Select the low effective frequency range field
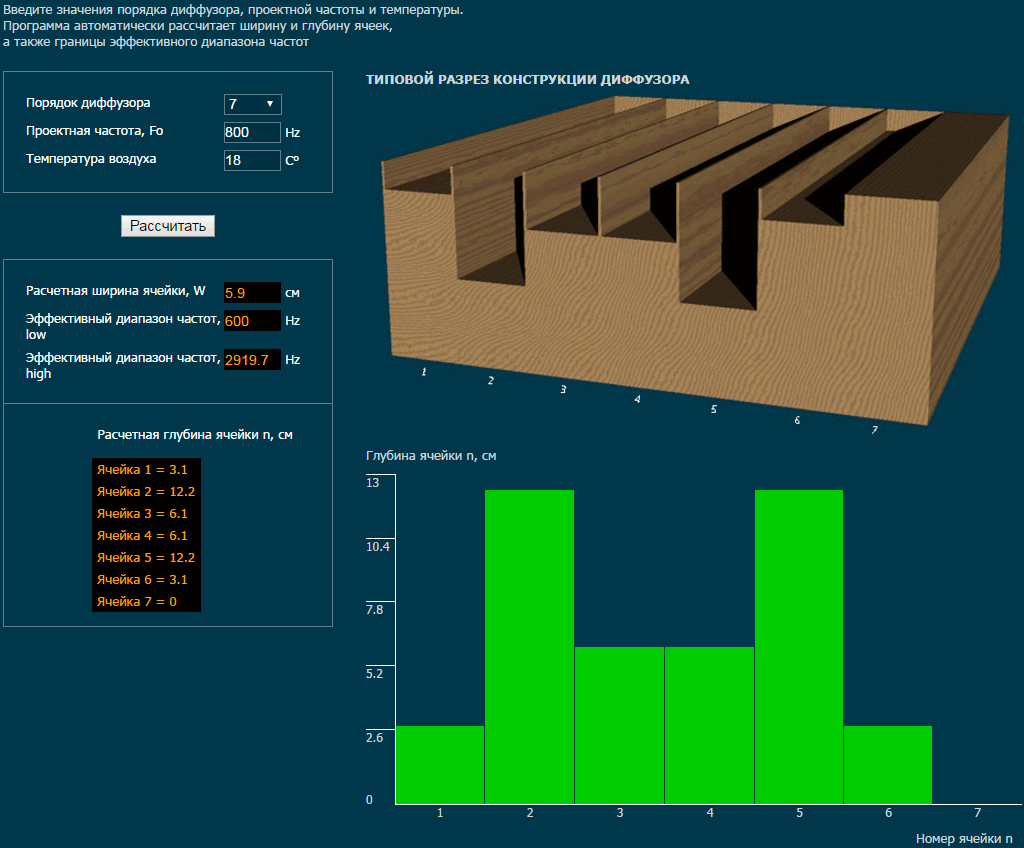Screen dimensions: 1024x848 click(x=252, y=321)
